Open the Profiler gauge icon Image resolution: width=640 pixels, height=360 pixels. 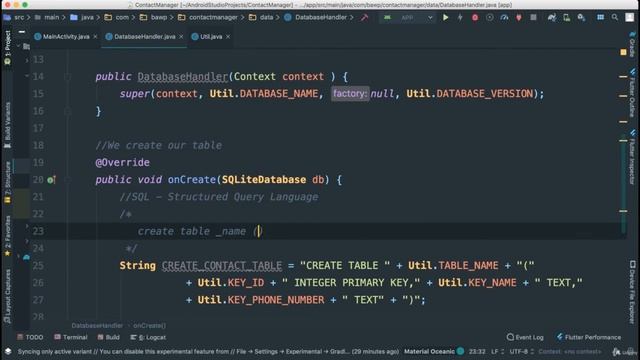click(x=504, y=18)
